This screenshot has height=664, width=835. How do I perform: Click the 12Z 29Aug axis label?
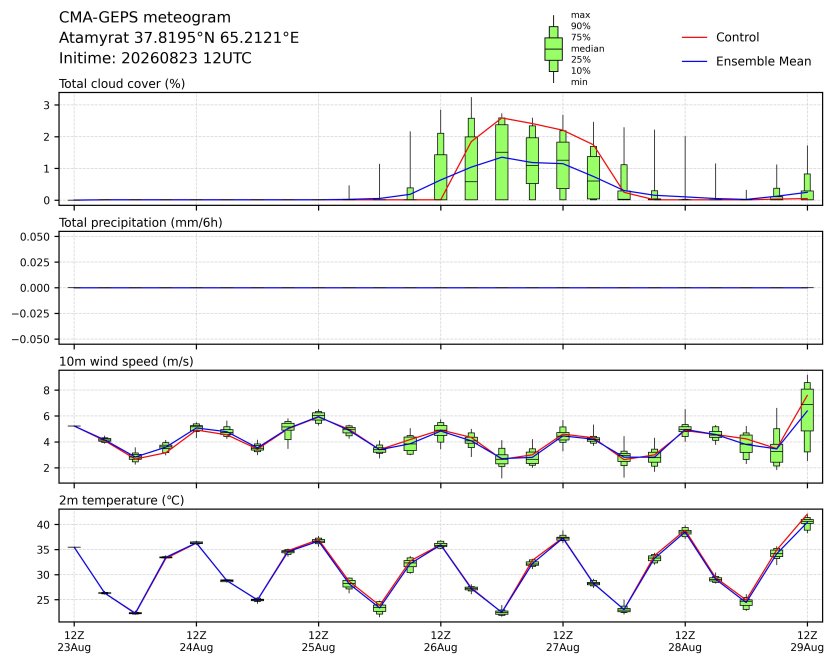tap(807, 642)
